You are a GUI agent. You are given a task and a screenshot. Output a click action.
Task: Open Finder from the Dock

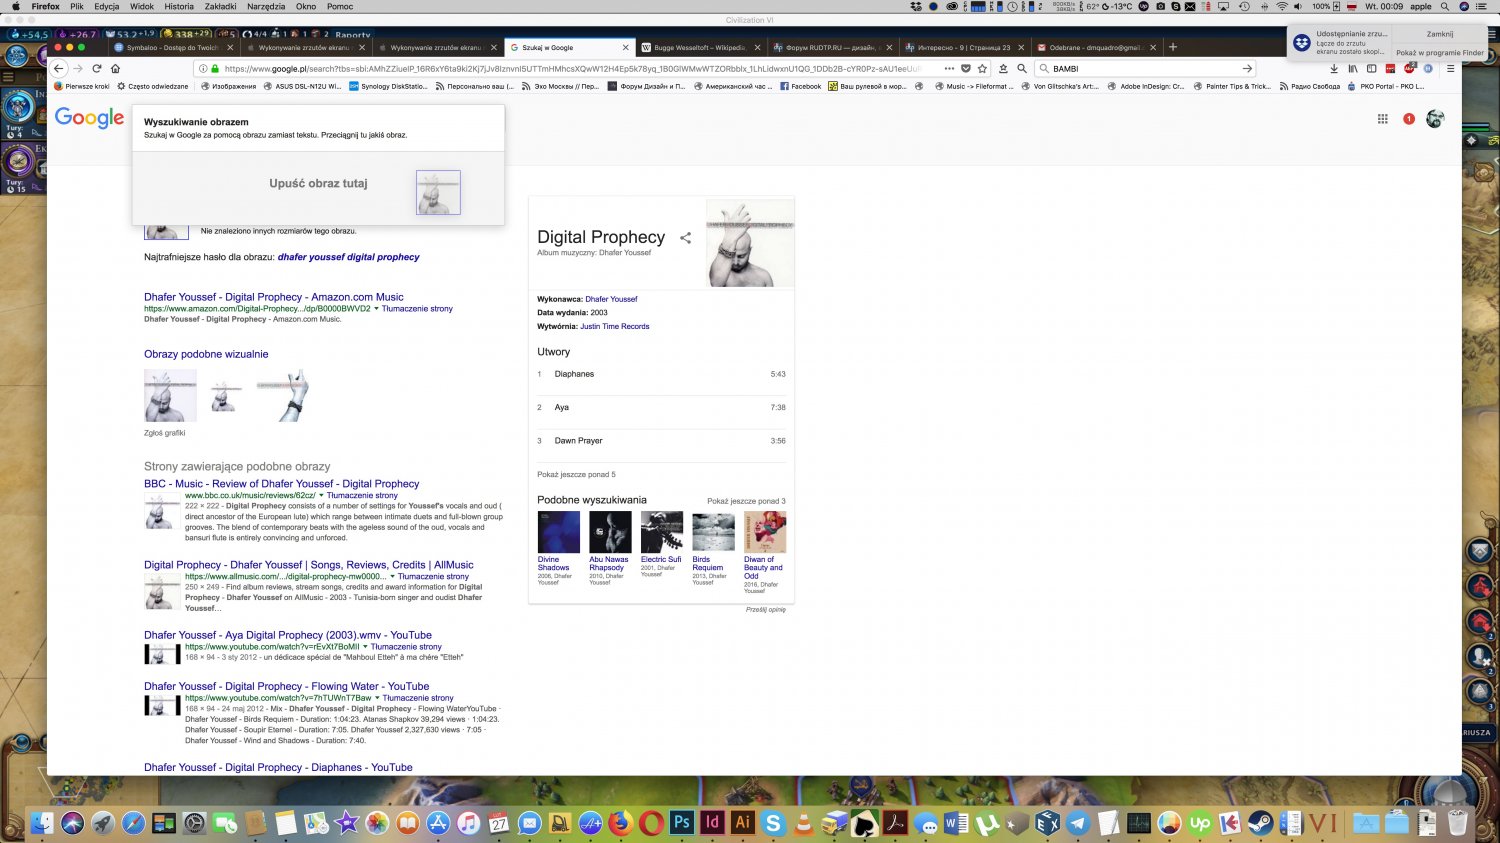(x=42, y=823)
